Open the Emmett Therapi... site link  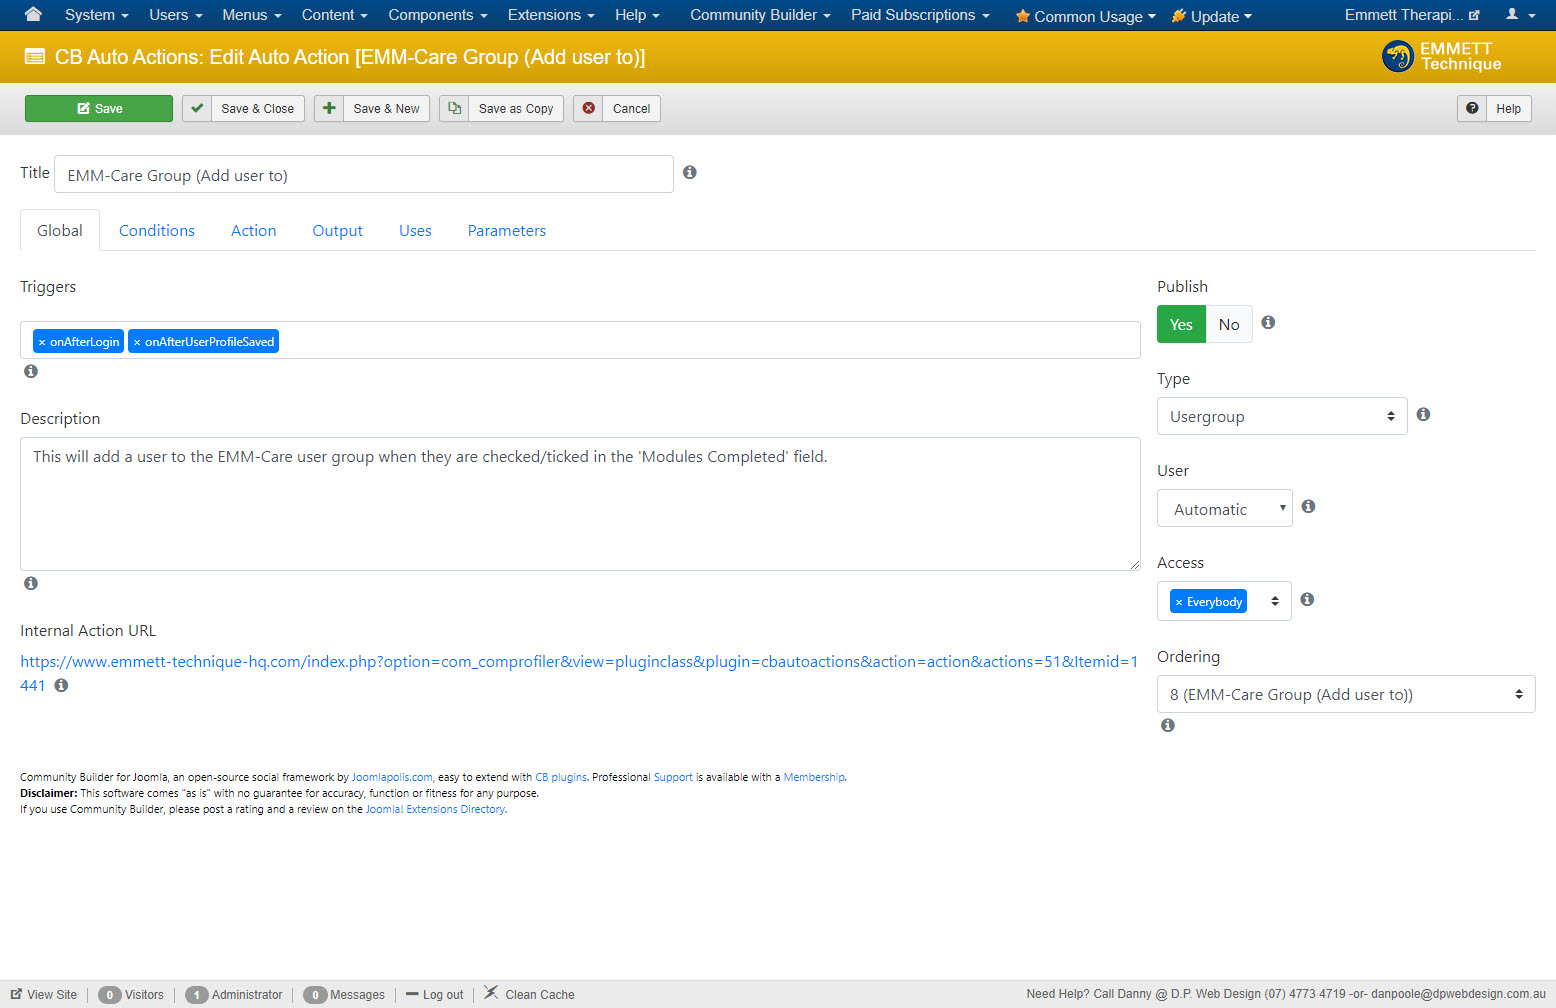(1412, 15)
